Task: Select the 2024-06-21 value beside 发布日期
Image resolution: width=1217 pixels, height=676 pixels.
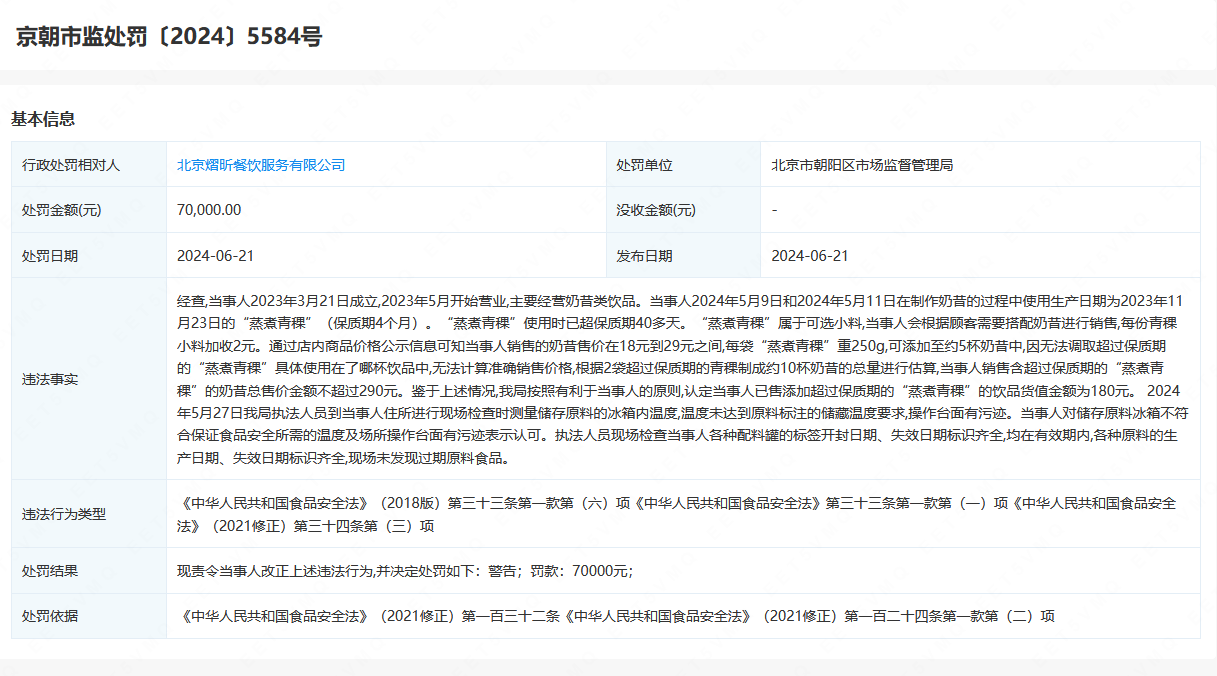Action: pyautogui.click(x=810, y=255)
